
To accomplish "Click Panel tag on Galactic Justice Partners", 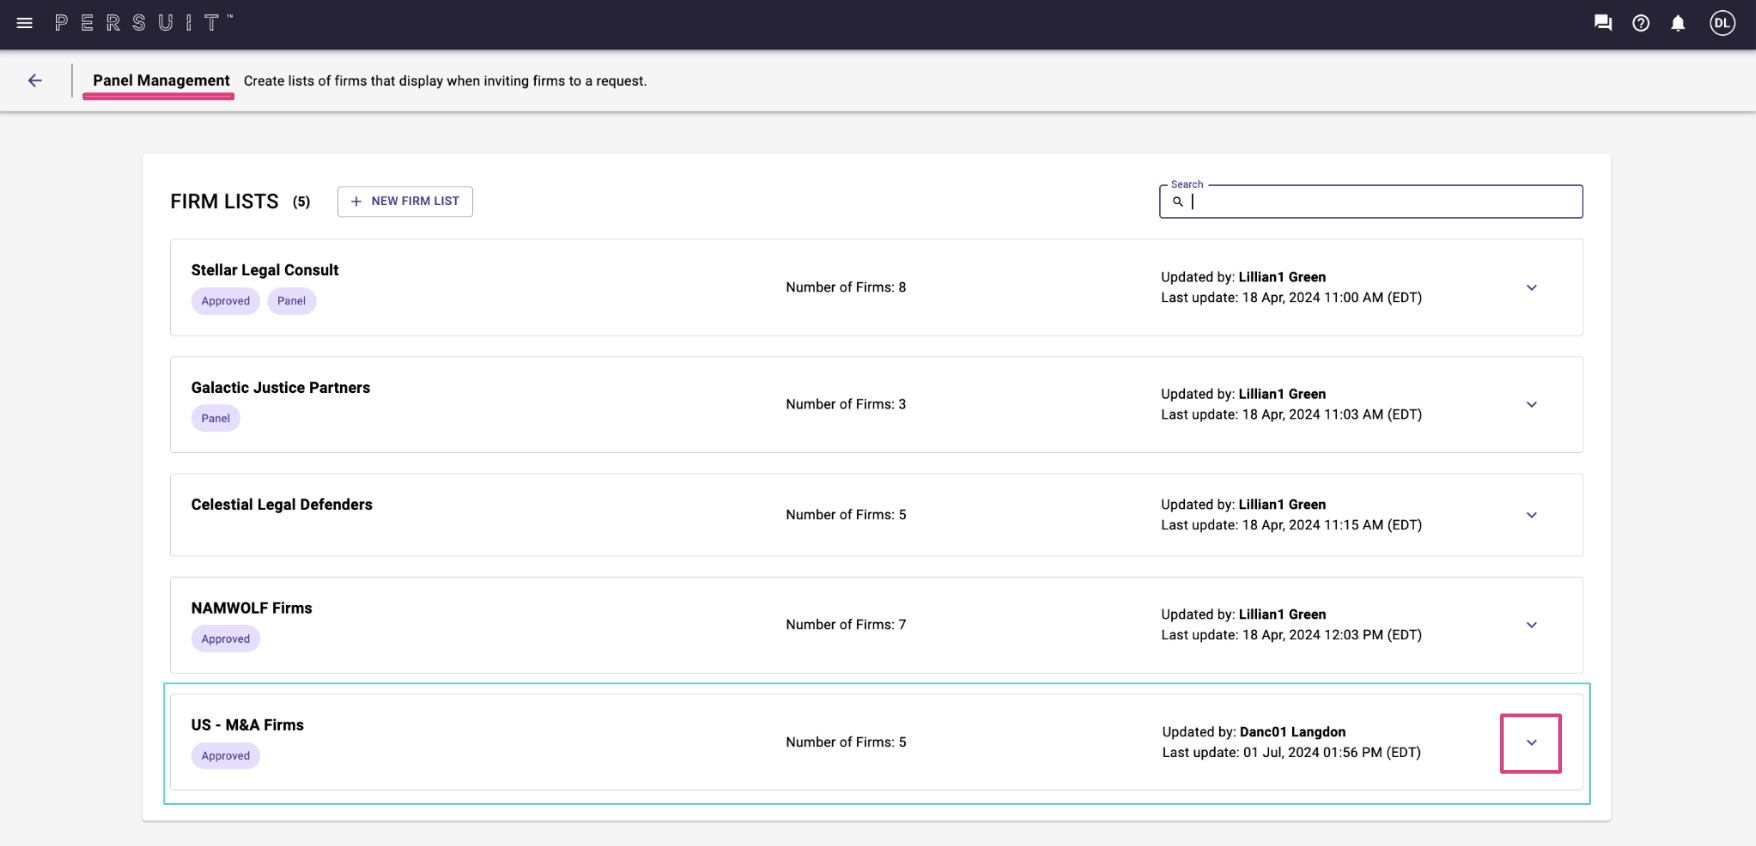I will [216, 418].
